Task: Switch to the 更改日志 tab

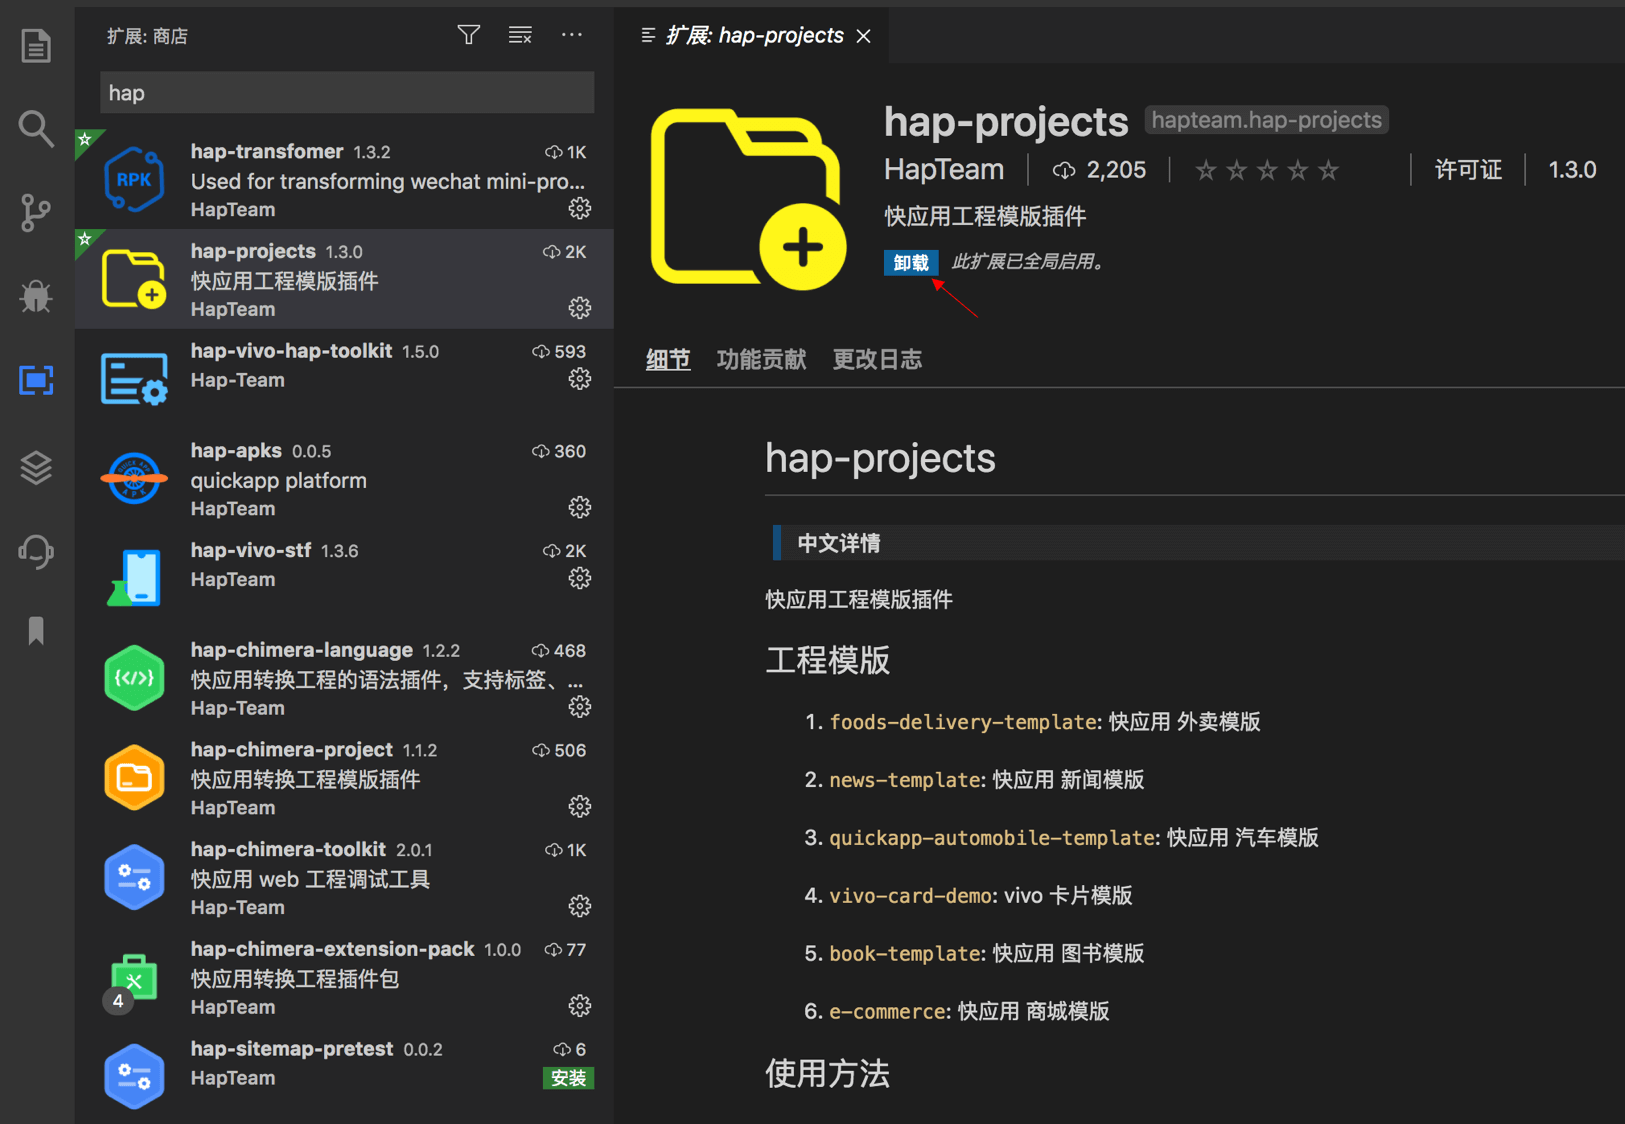Action: tap(877, 360)
